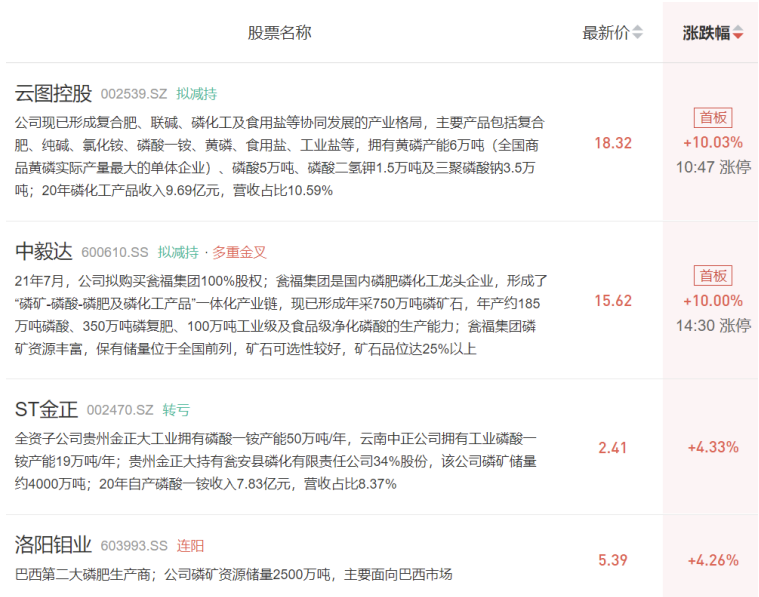Click 拟减持 tag next to 中毅达
Screen dimensions: 759x597
click(178, 252)
